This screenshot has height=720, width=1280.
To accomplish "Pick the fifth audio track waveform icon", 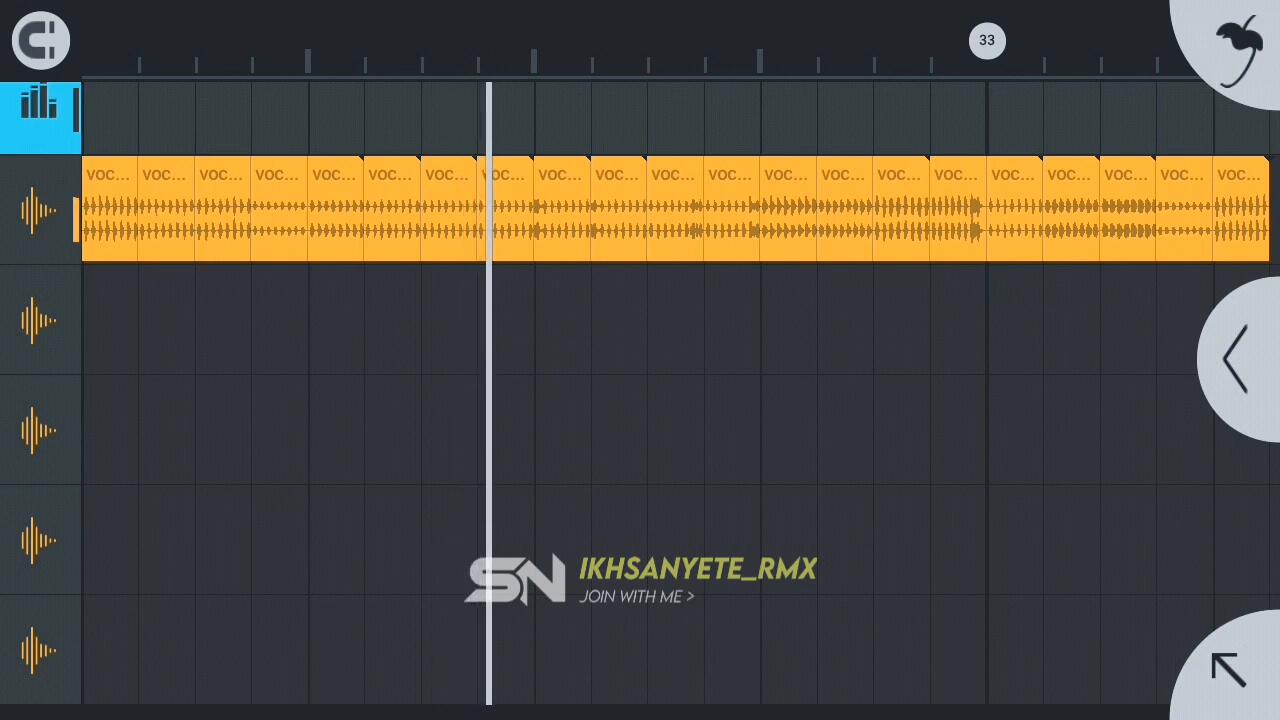I will point(38,650).
